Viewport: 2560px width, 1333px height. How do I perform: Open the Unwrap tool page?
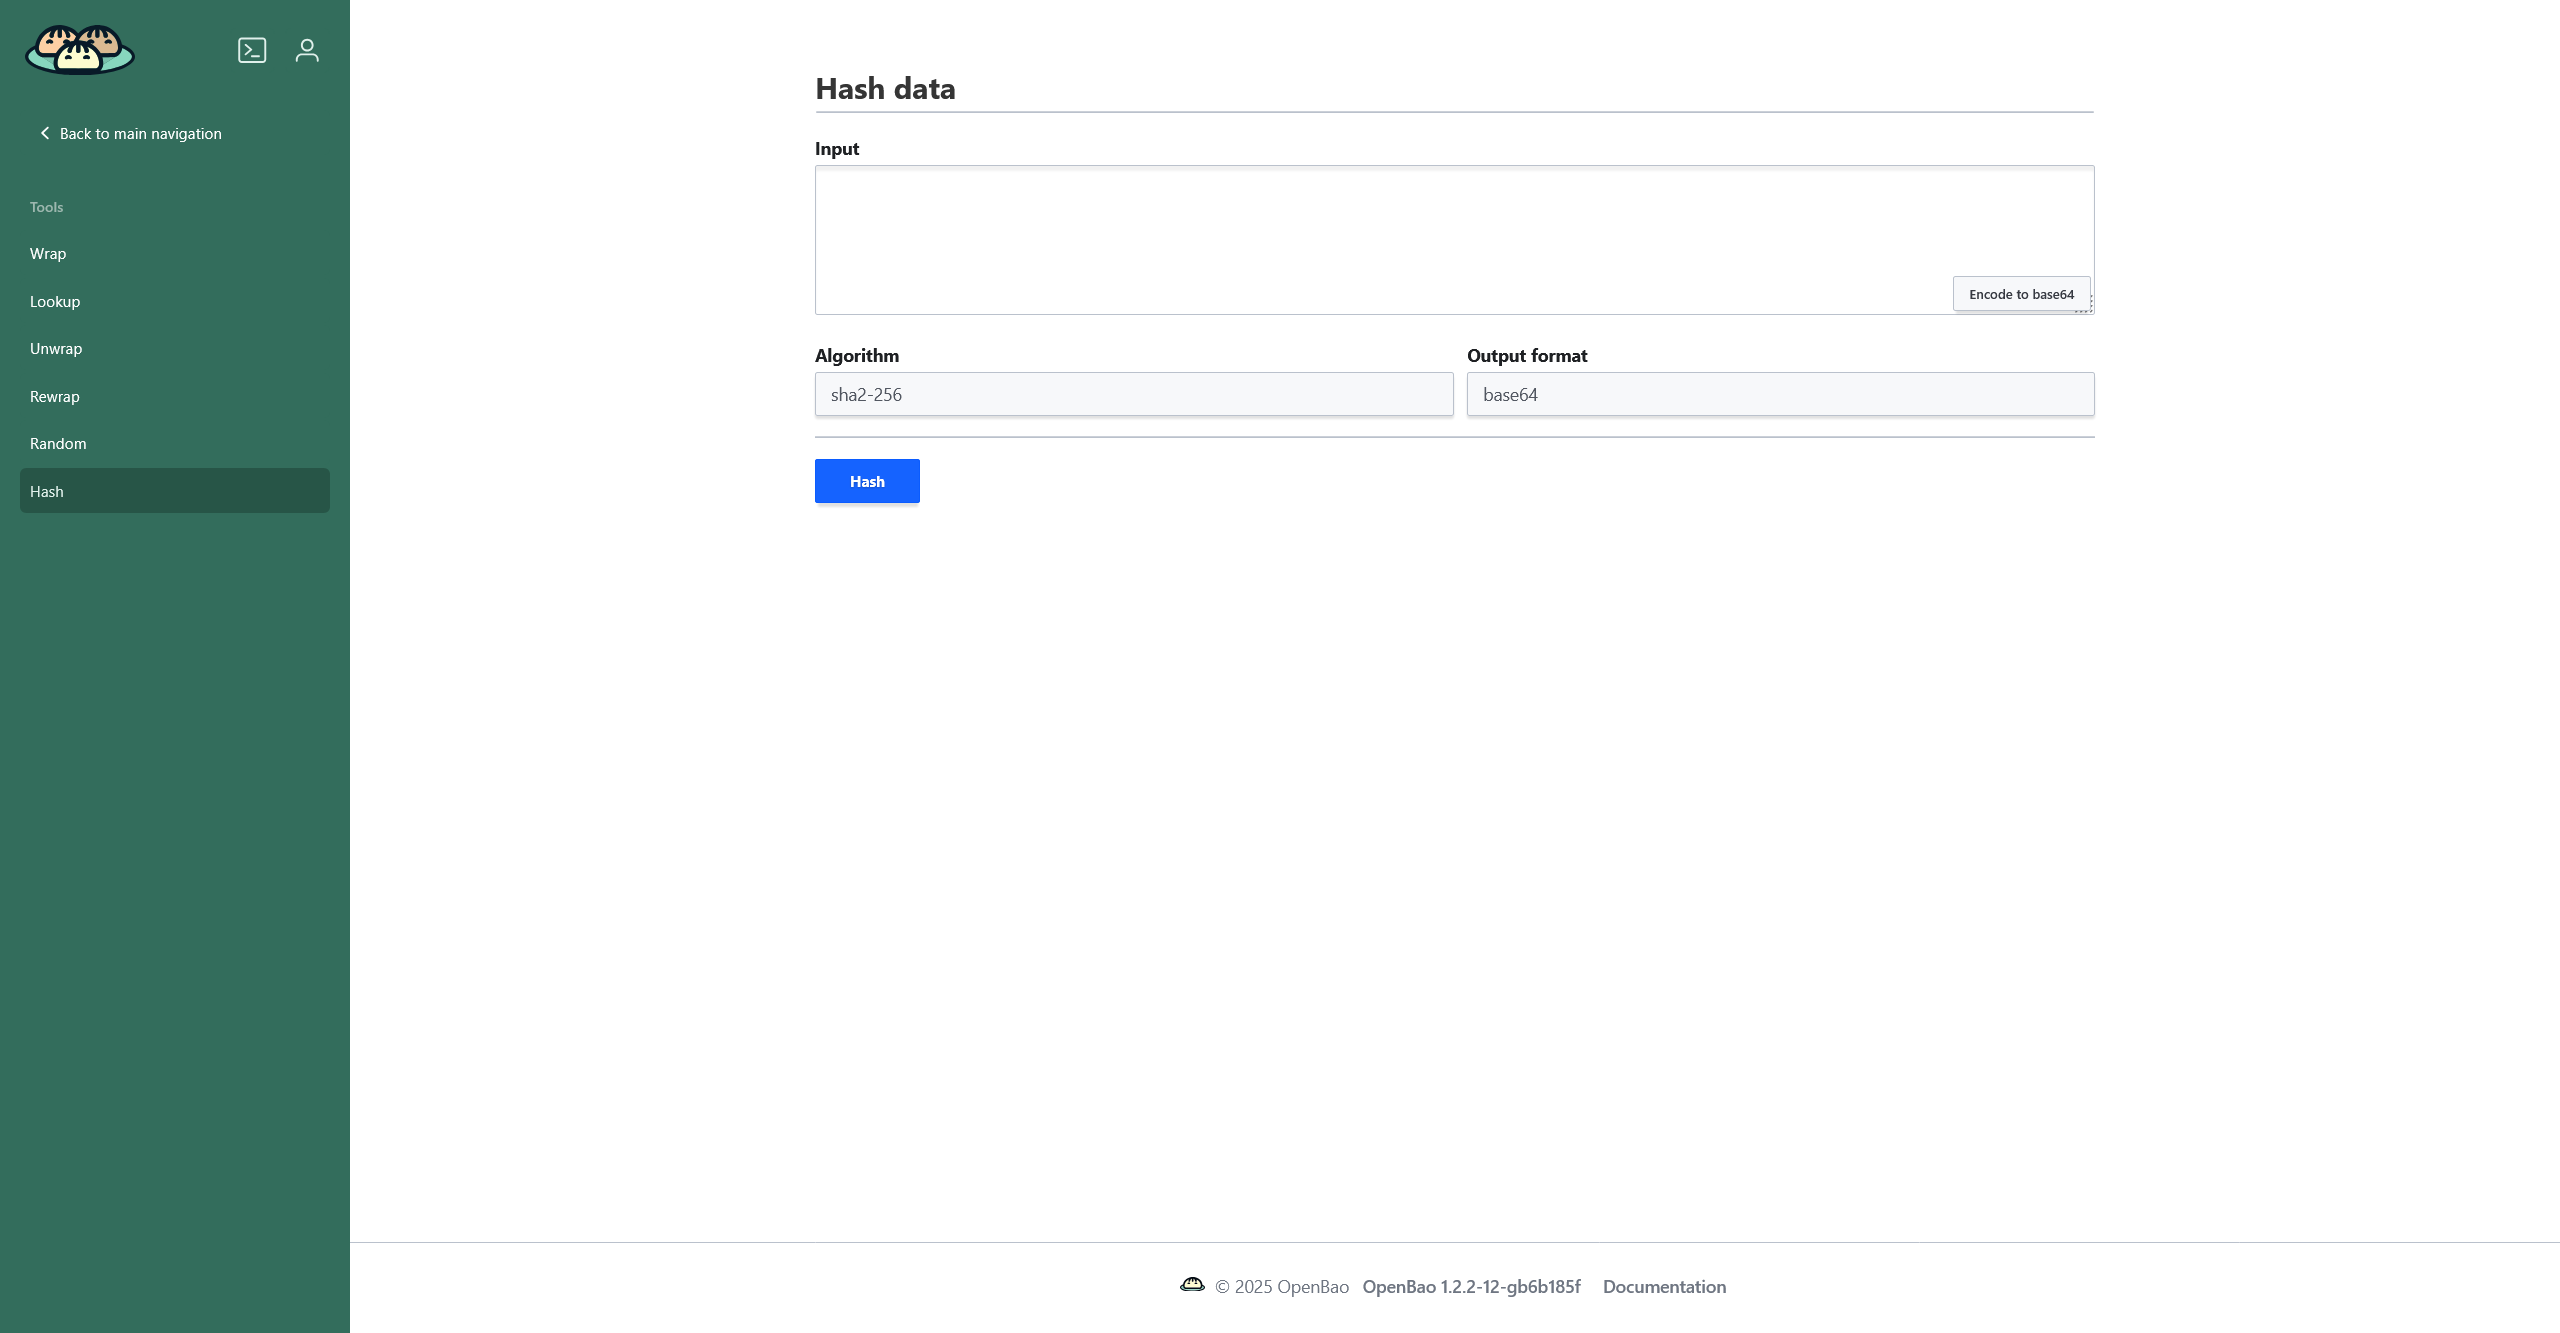click(56, 348)
